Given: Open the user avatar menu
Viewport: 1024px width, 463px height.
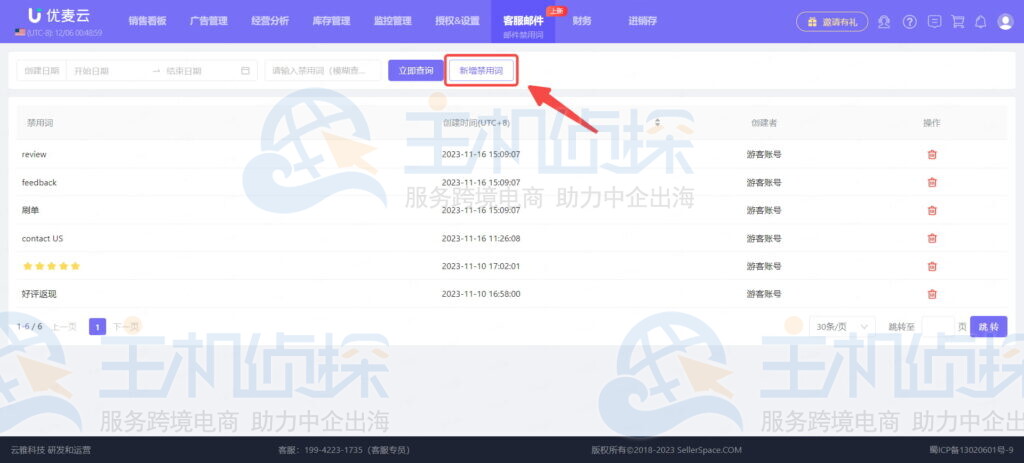Looking at the screenshot, I should pos(1005,22).
